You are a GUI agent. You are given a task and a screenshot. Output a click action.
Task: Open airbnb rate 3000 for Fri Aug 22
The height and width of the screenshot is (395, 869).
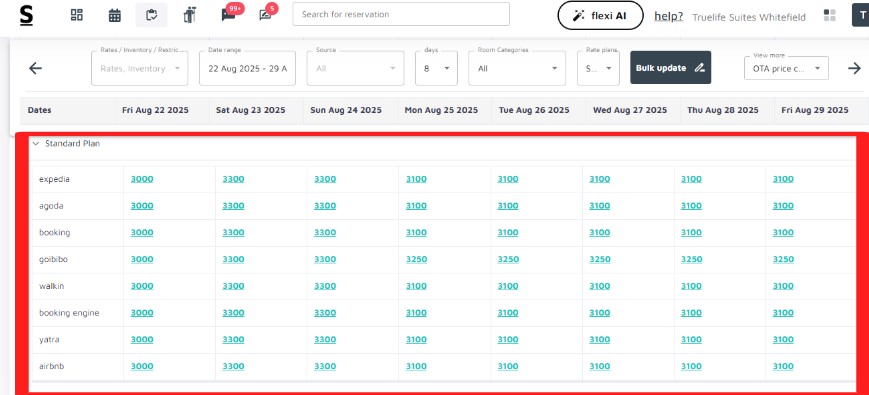tap(142, 366)
